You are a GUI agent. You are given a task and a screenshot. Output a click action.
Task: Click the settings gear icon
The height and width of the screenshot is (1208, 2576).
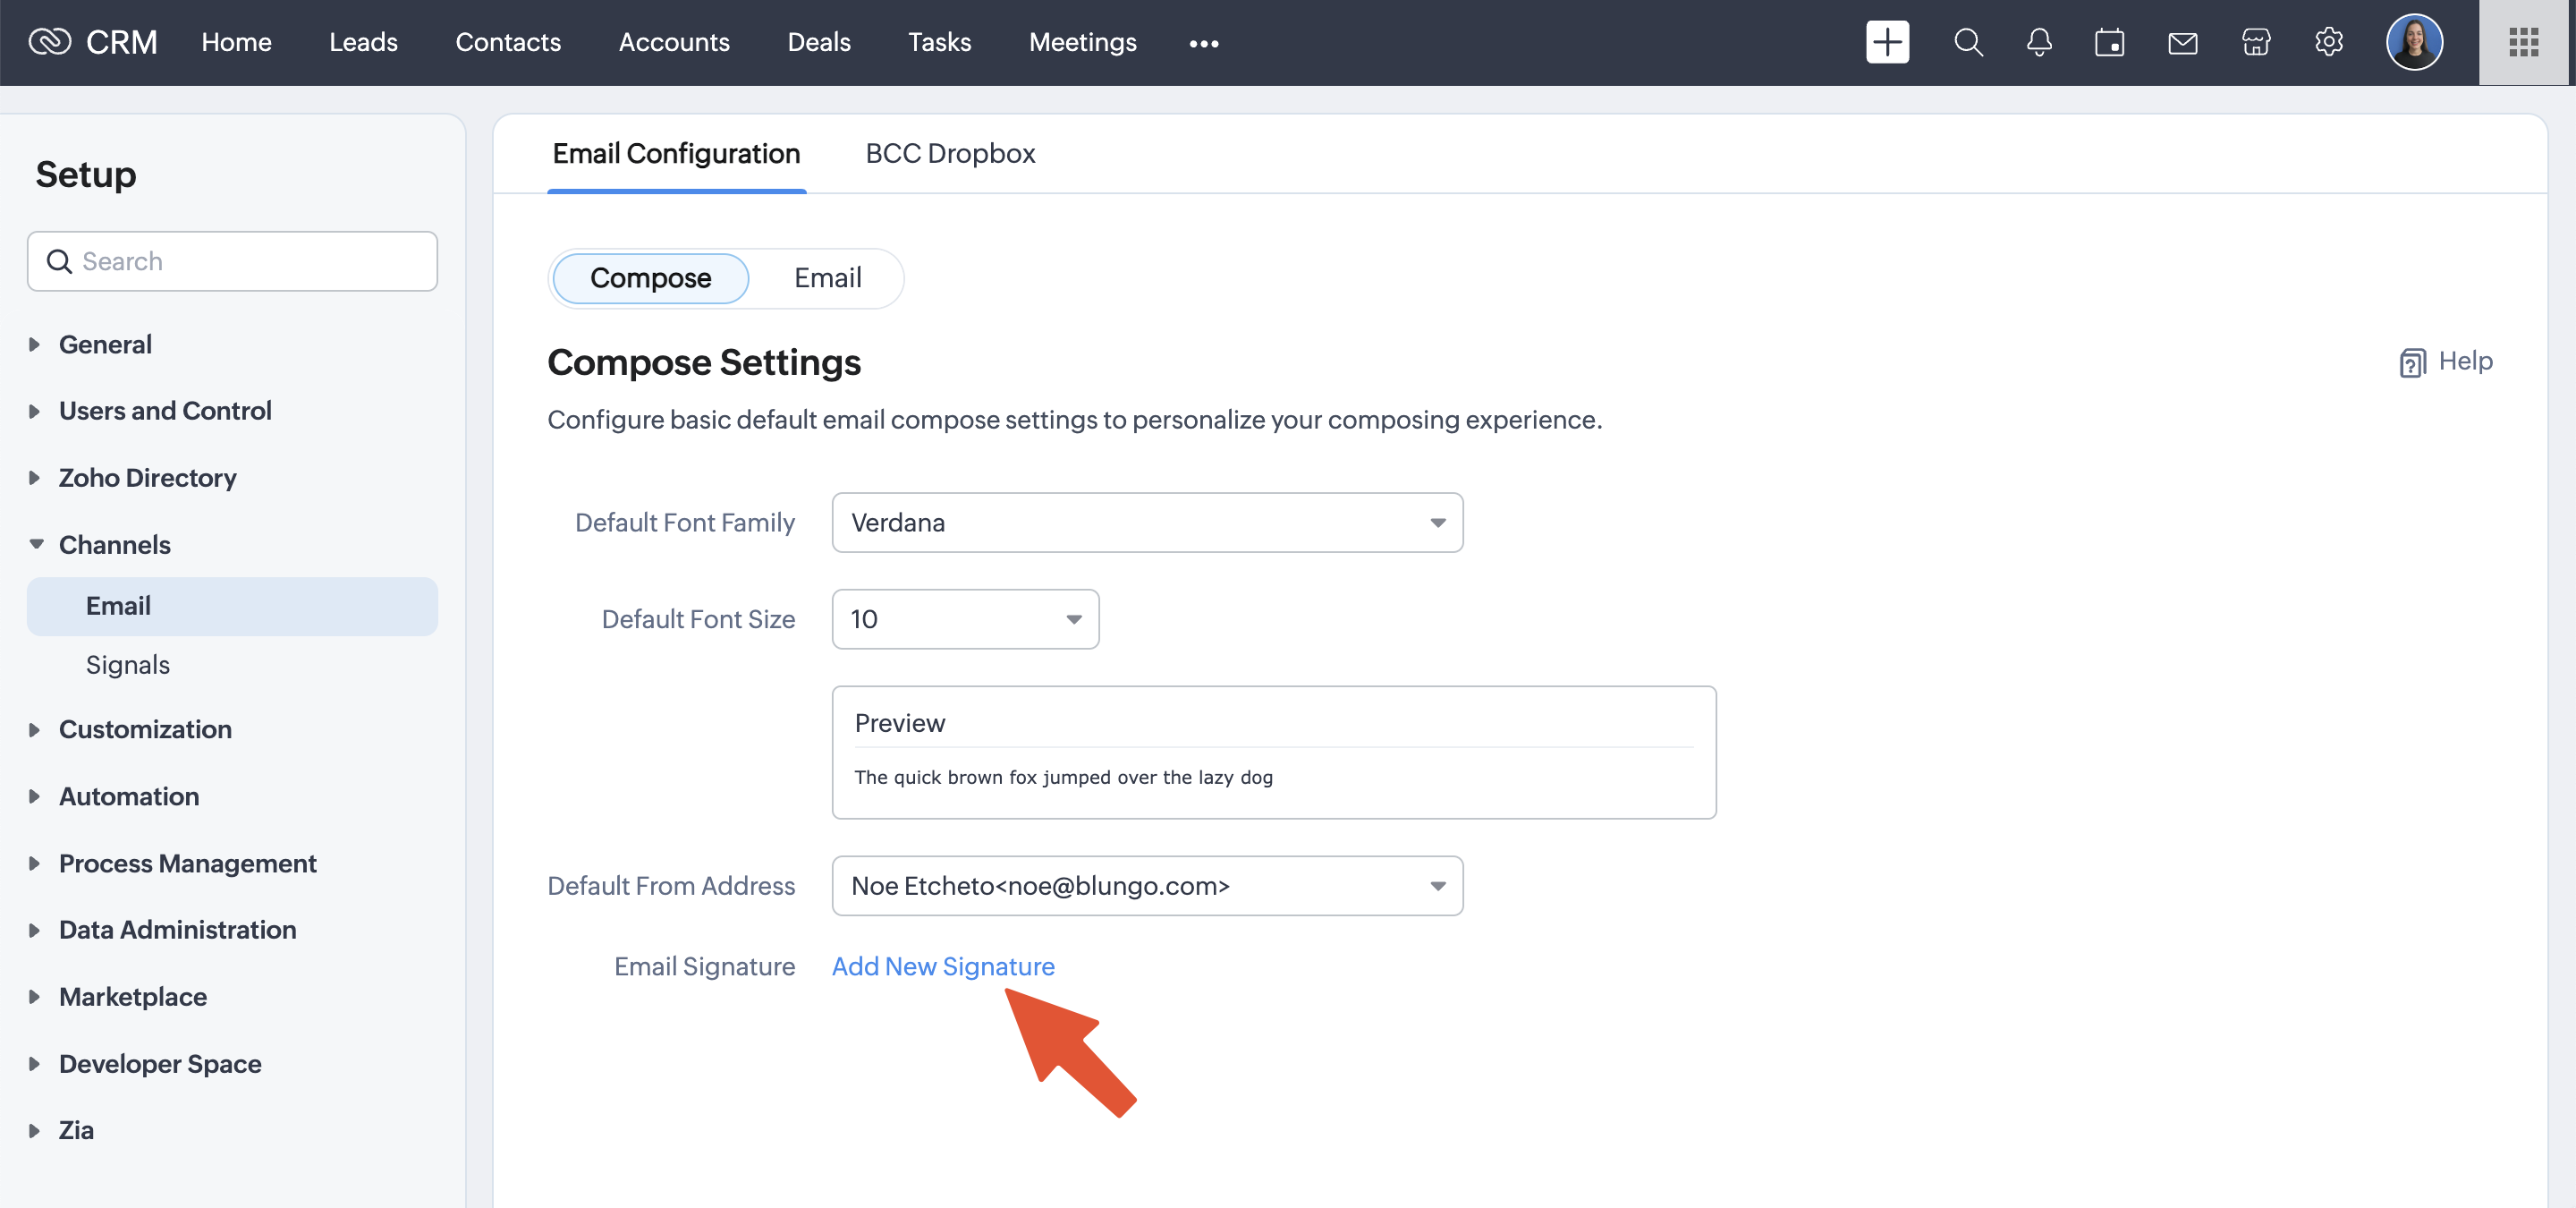tap(2329, 42)
